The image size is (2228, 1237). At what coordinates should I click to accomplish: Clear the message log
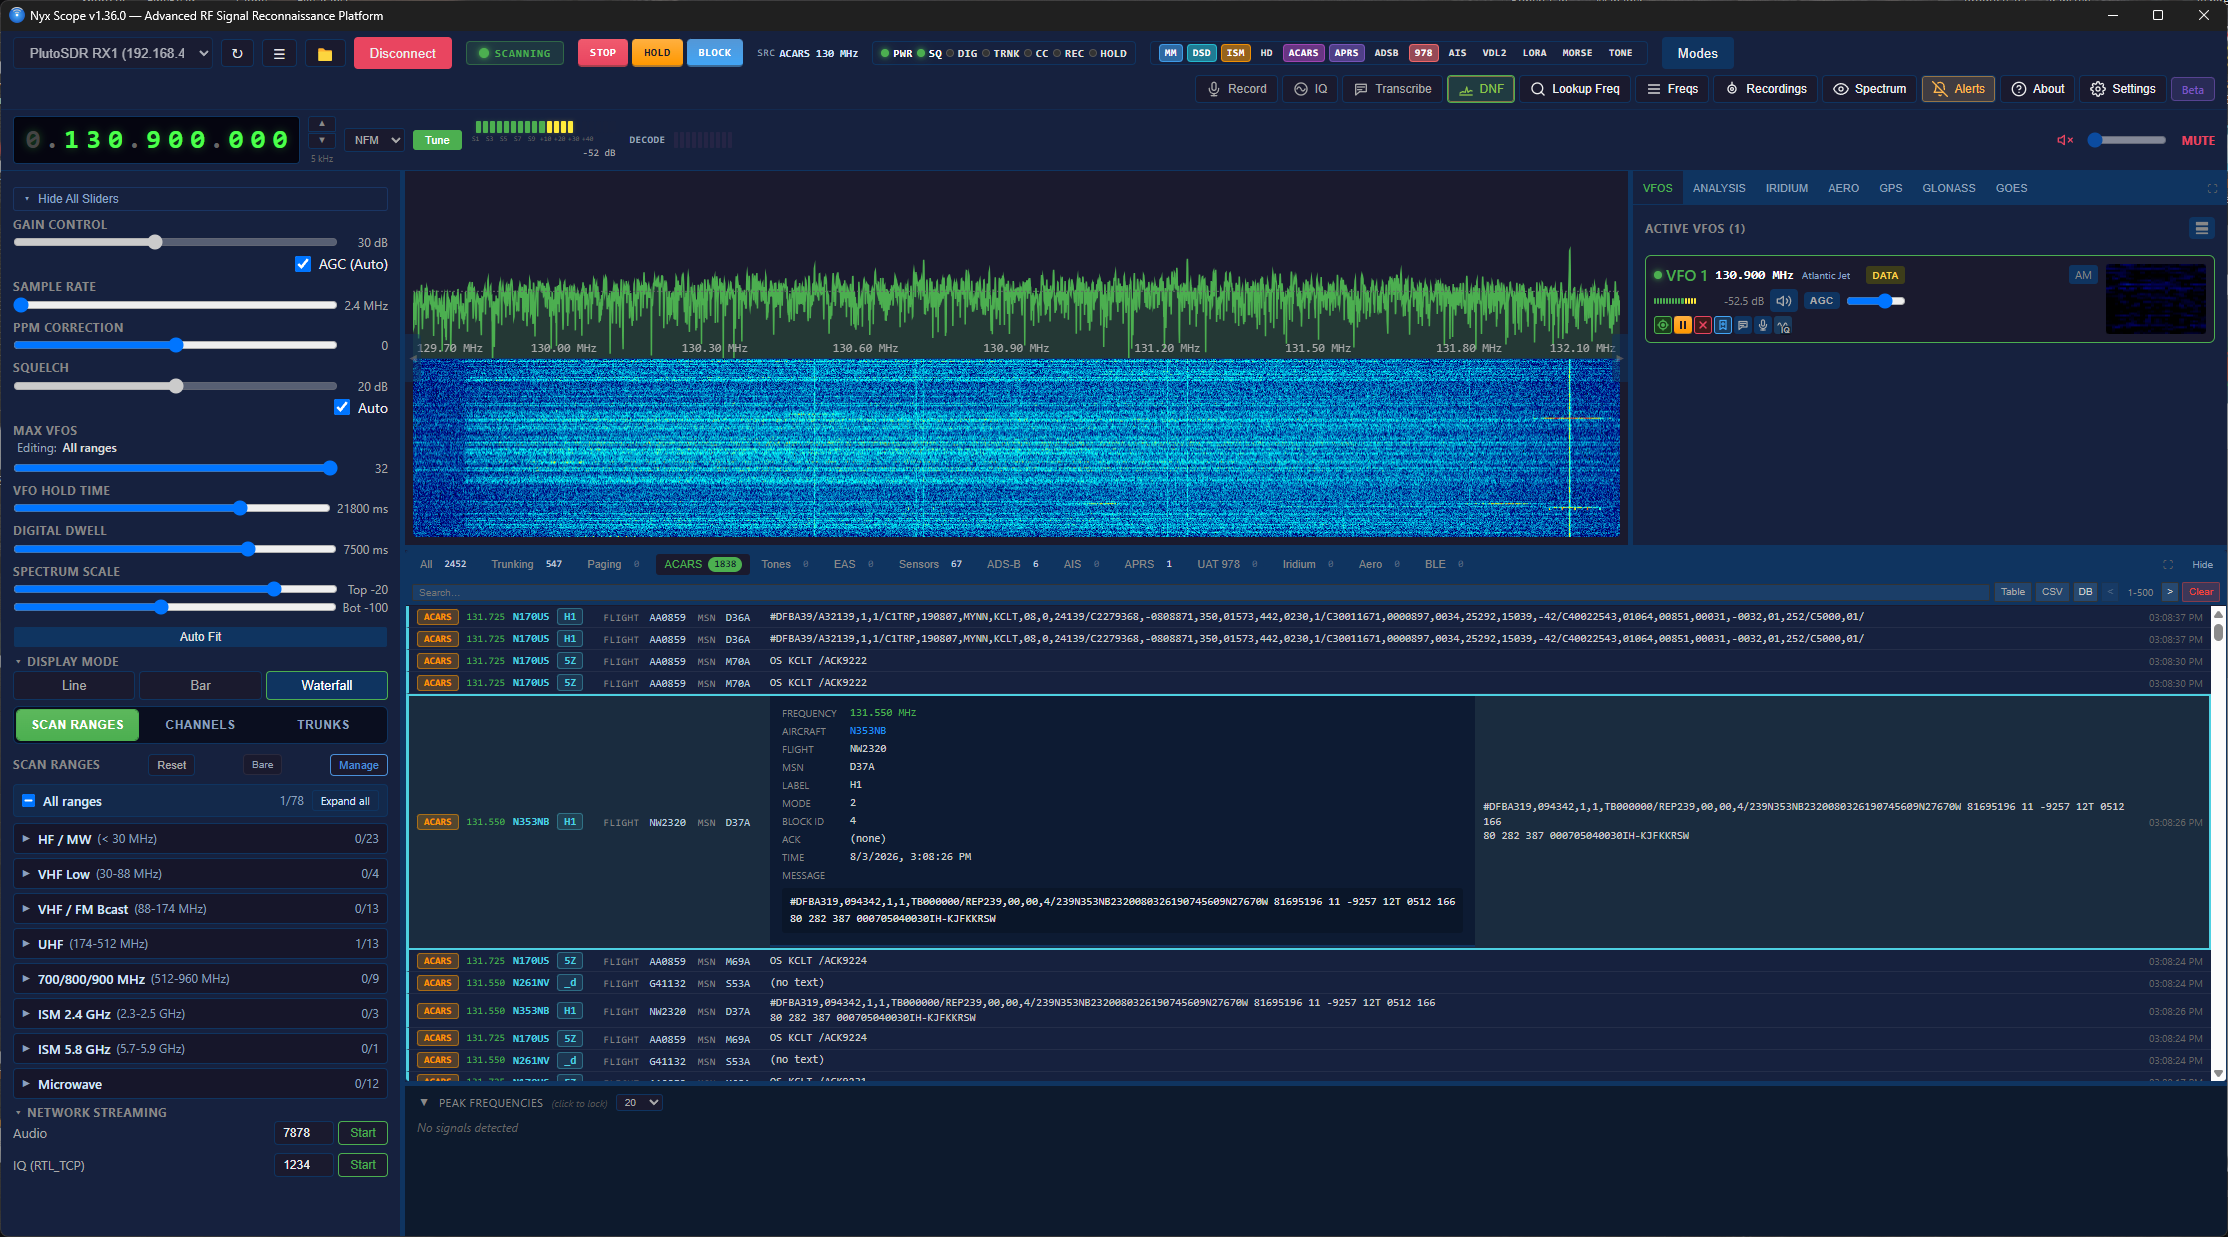2201,592
